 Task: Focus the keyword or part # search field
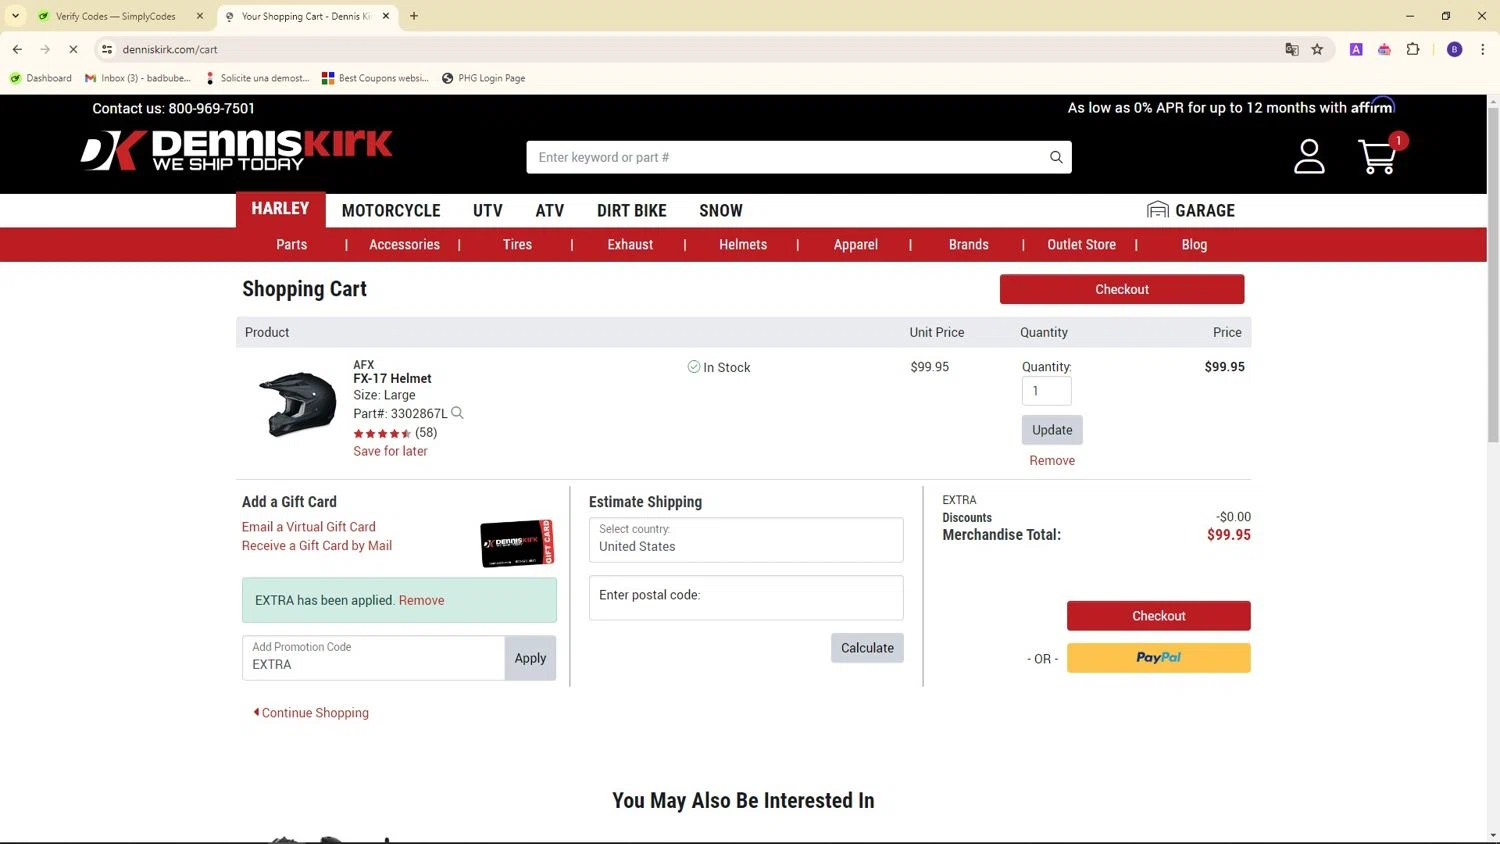786,157
